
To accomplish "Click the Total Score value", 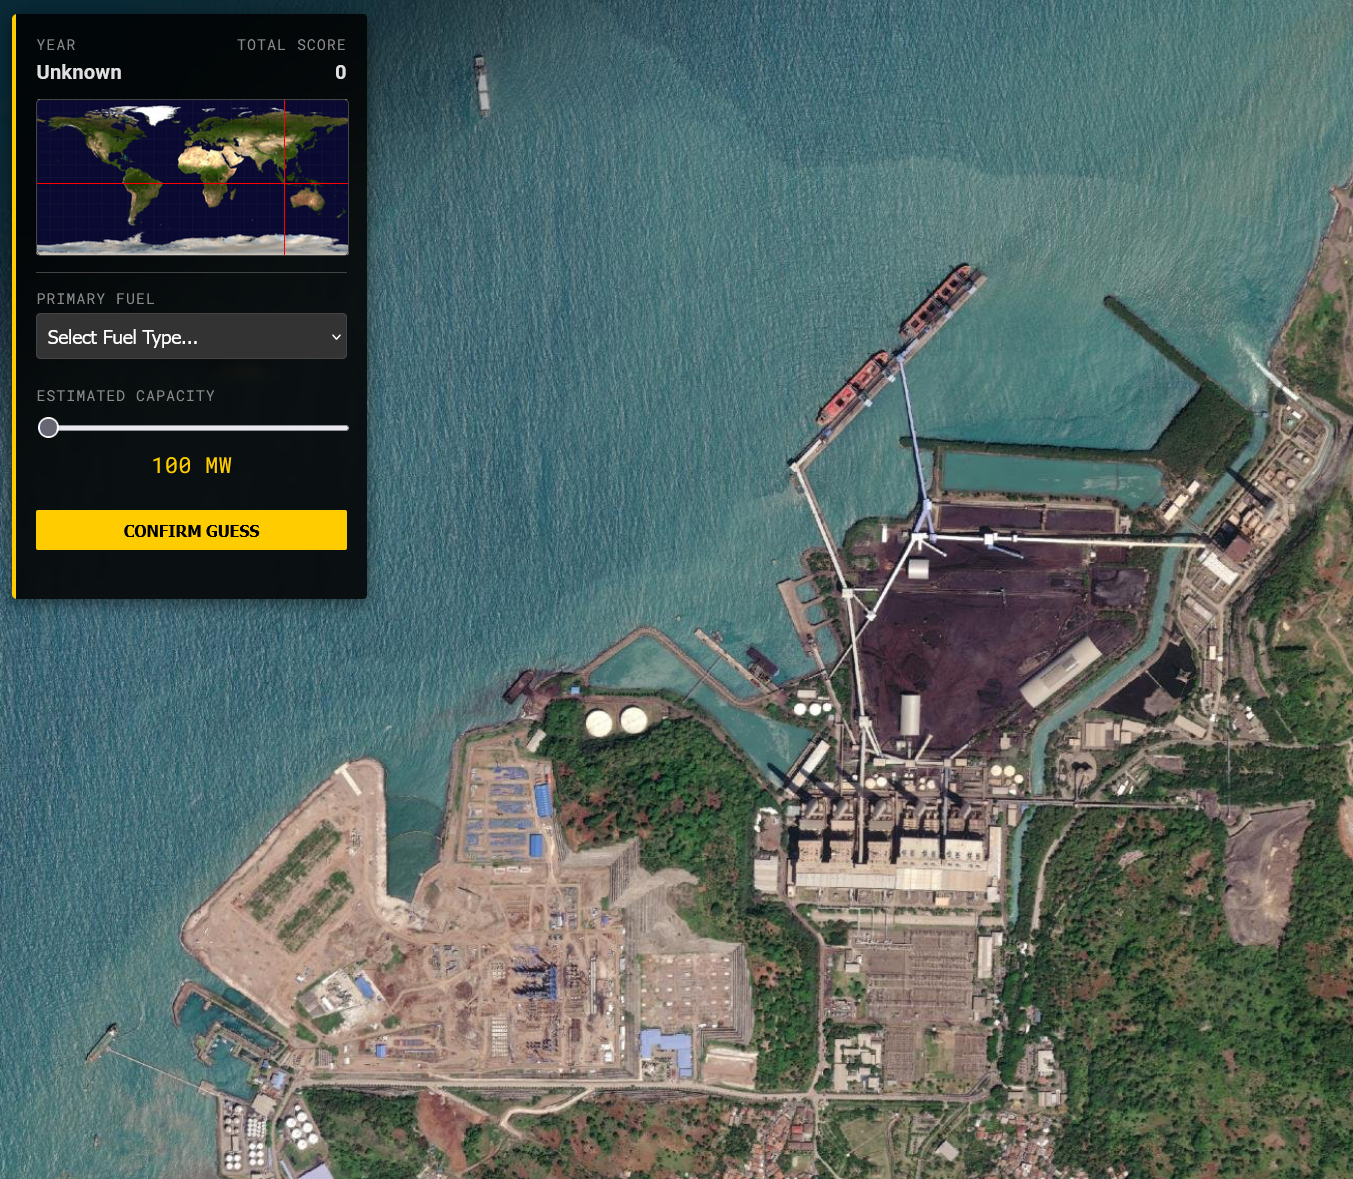I will point(340,72).
